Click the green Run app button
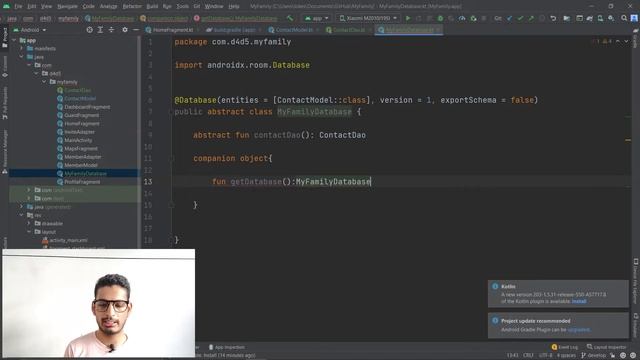The width and height of the screenshot is (640, 360). [408, 18]
